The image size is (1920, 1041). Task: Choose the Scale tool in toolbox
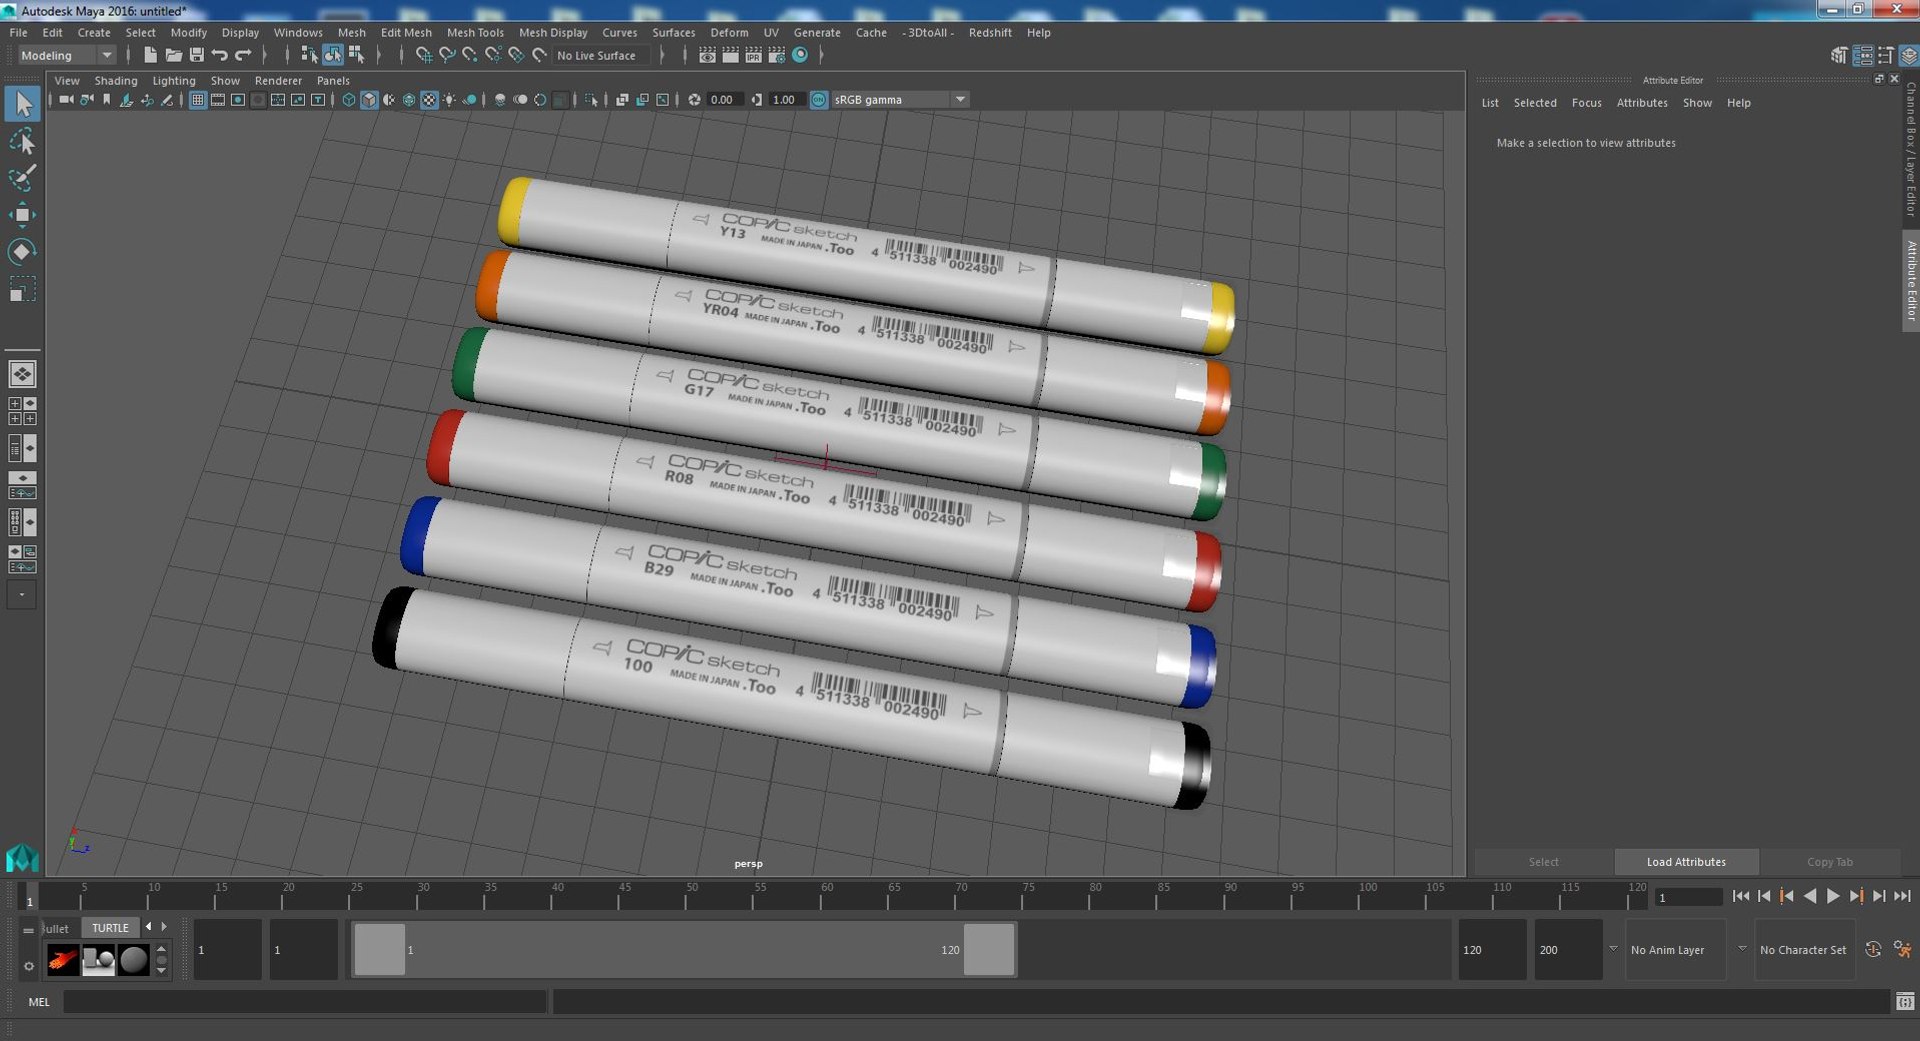tap(22, 289)
